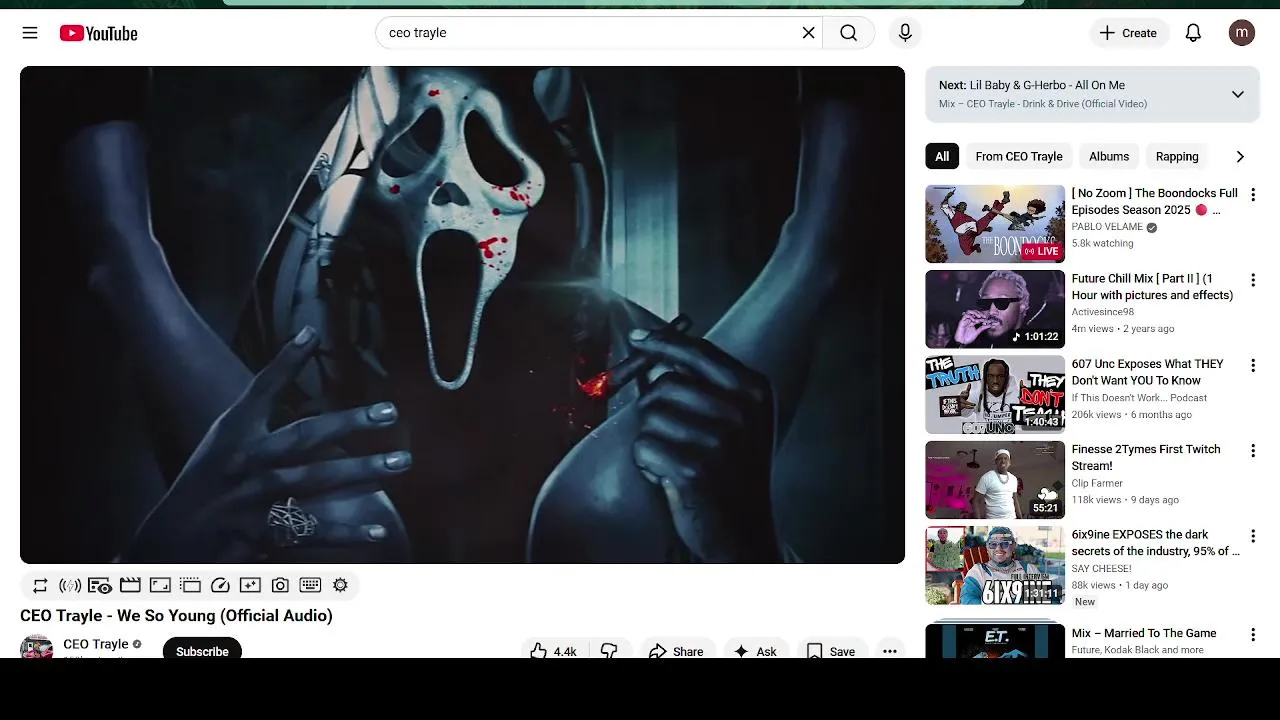1280x720 pixels.
Task: Open options for Married To The Game mix
Action: pos(1253,635)
